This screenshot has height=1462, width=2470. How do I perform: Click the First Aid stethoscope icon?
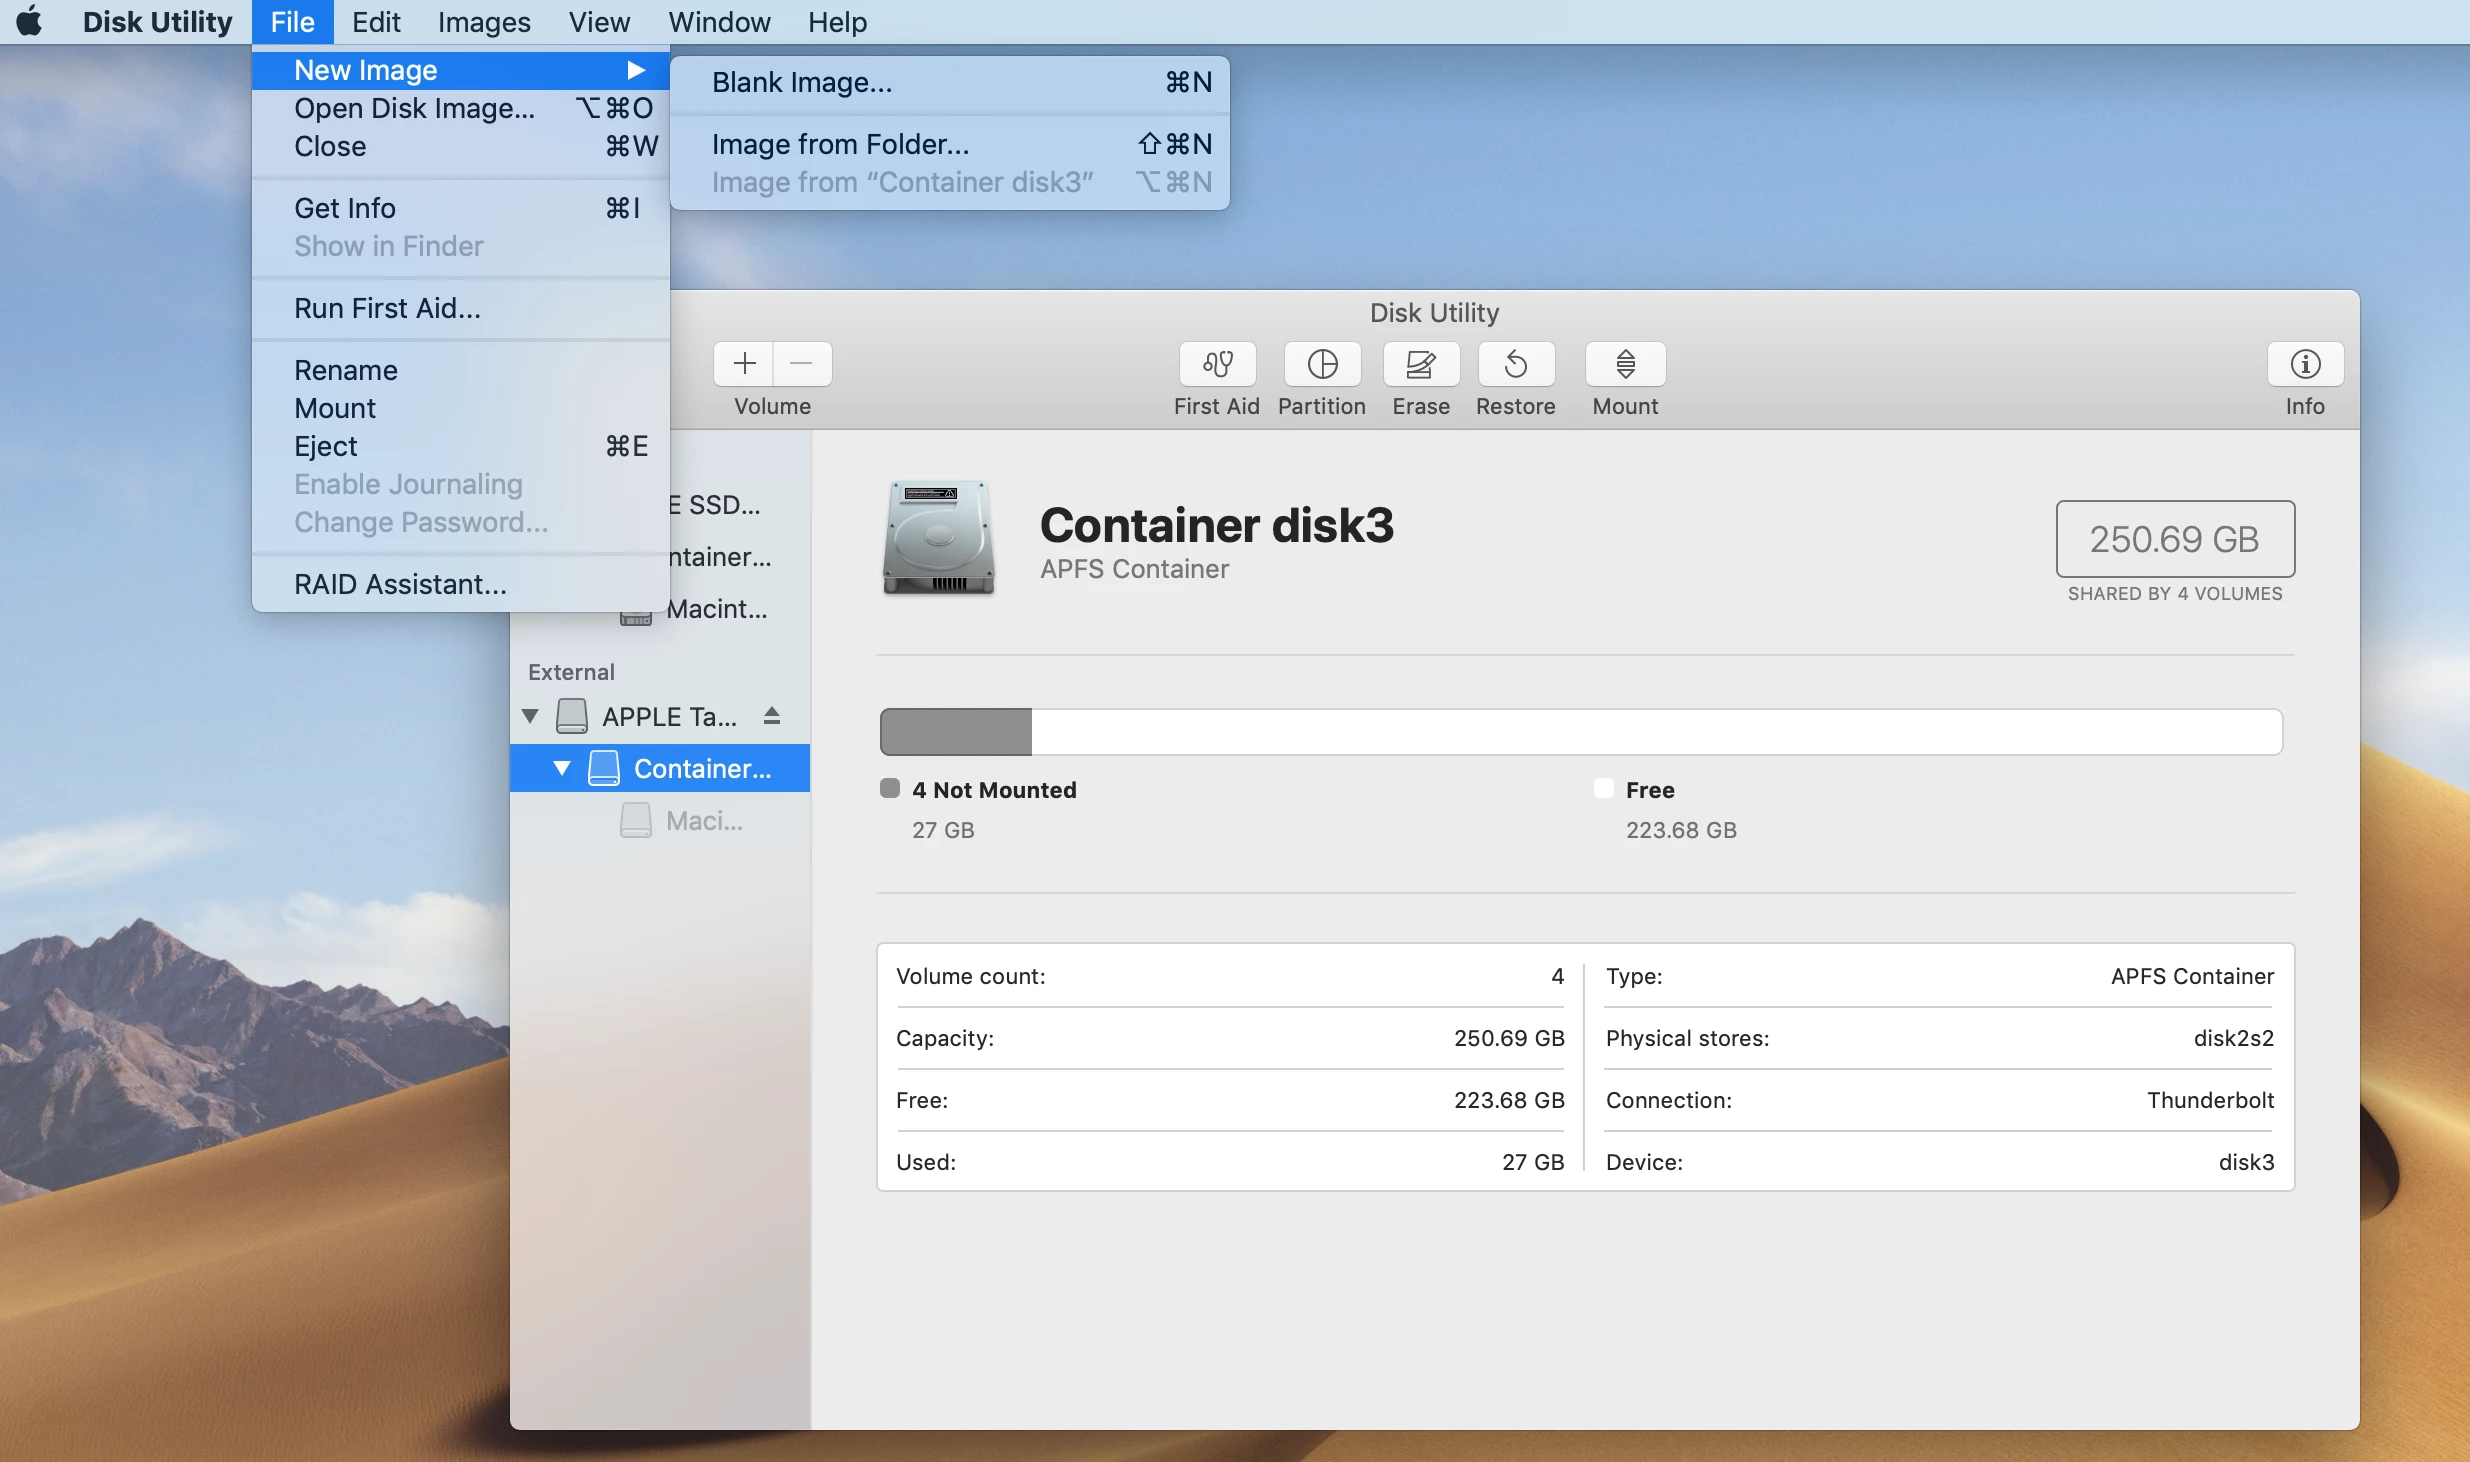[x=1217, y=364]
